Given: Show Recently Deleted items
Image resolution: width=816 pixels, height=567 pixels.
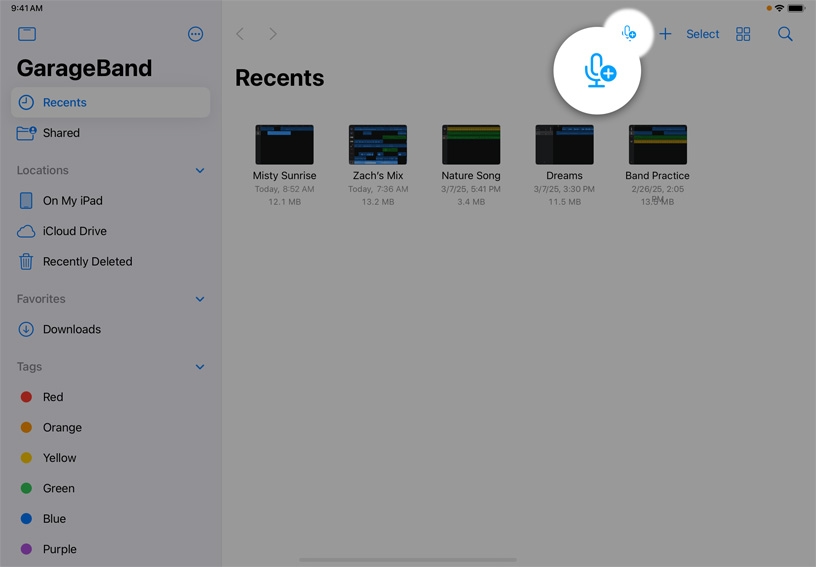Looking at the screenshot, I should (87, 262).
